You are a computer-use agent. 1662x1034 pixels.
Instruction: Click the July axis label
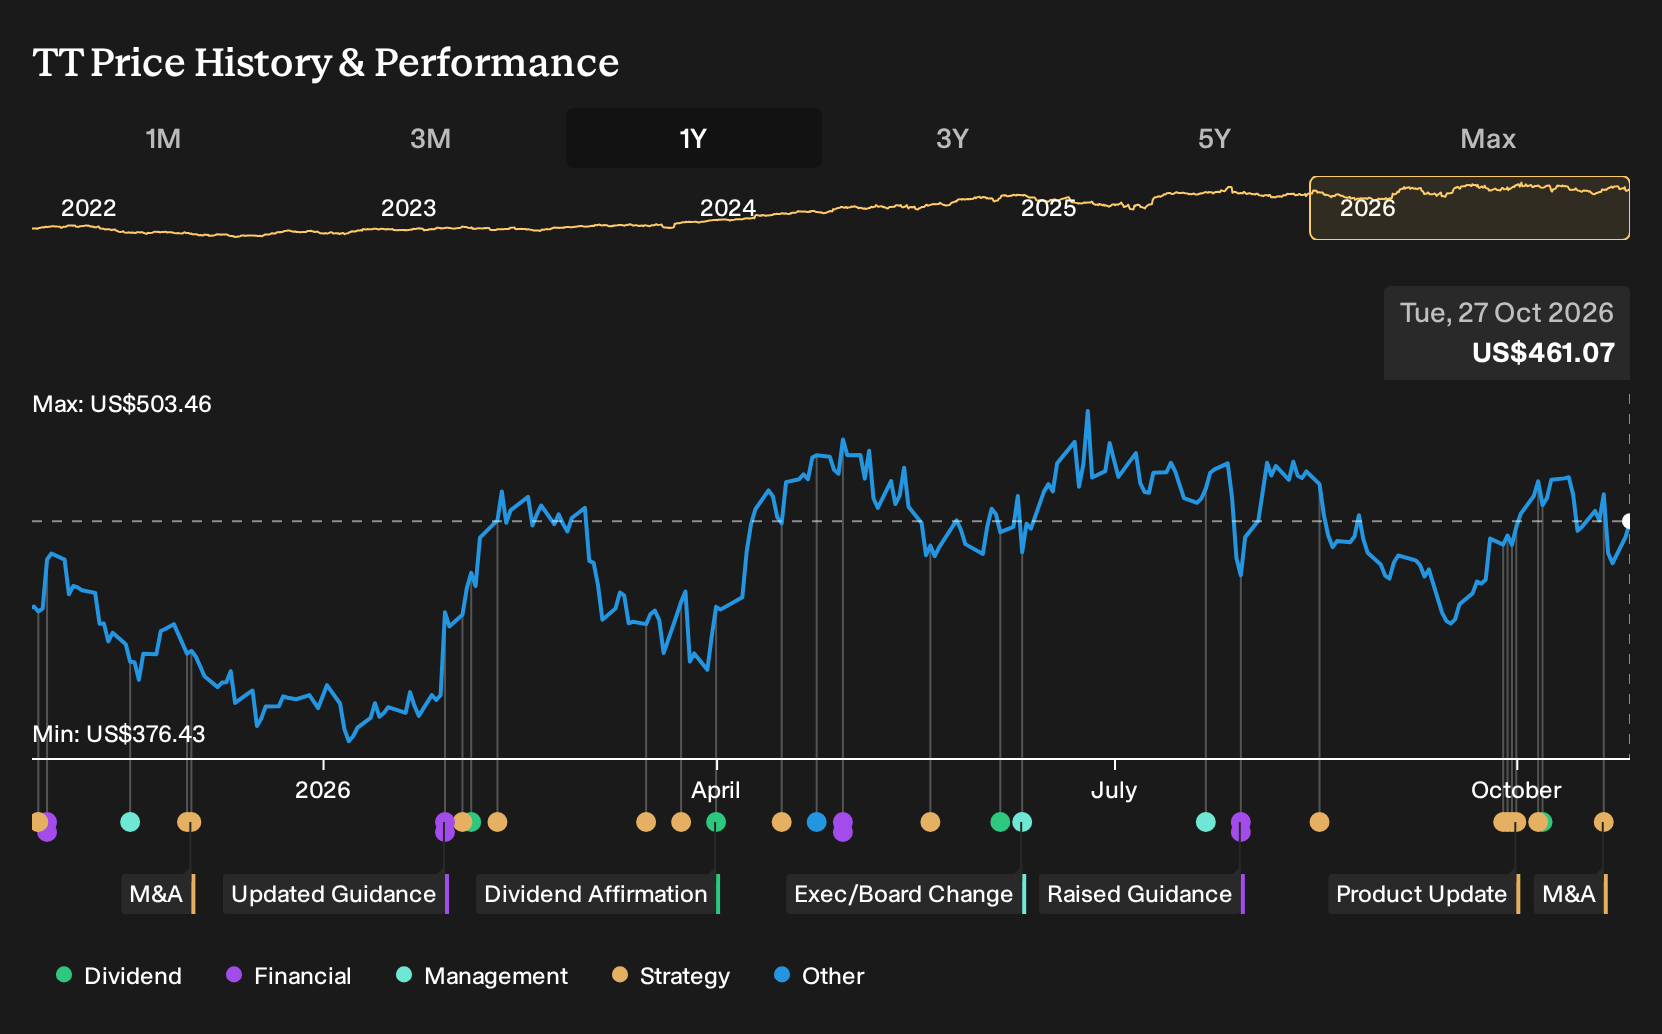(x=1114, y=790)
